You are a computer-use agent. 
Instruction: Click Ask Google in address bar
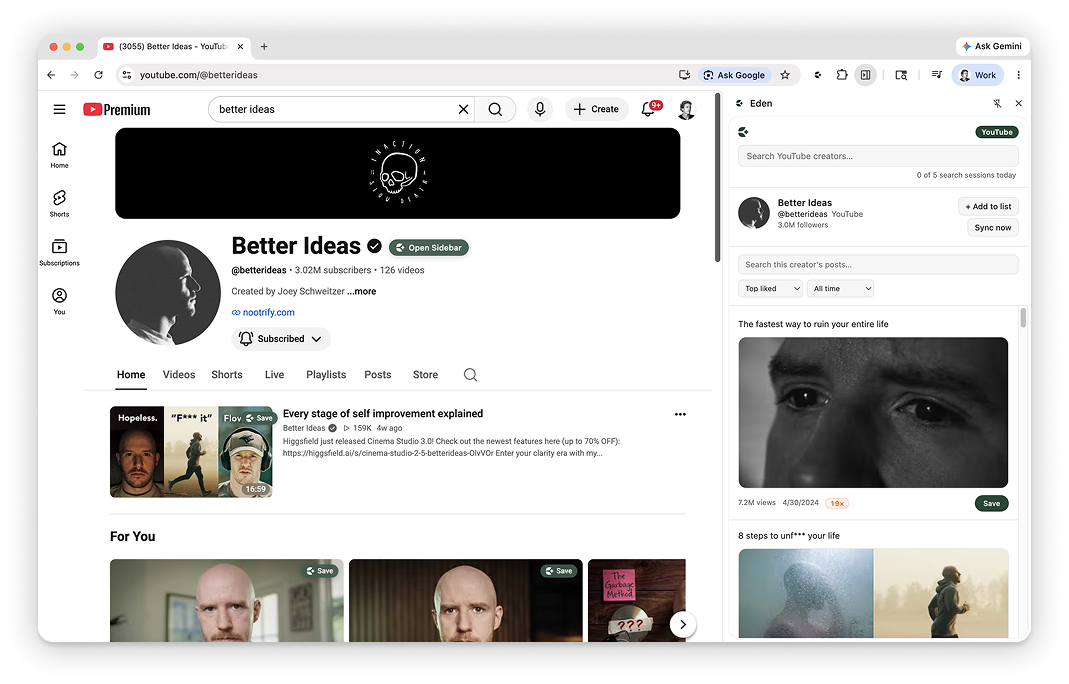point(734,75)
